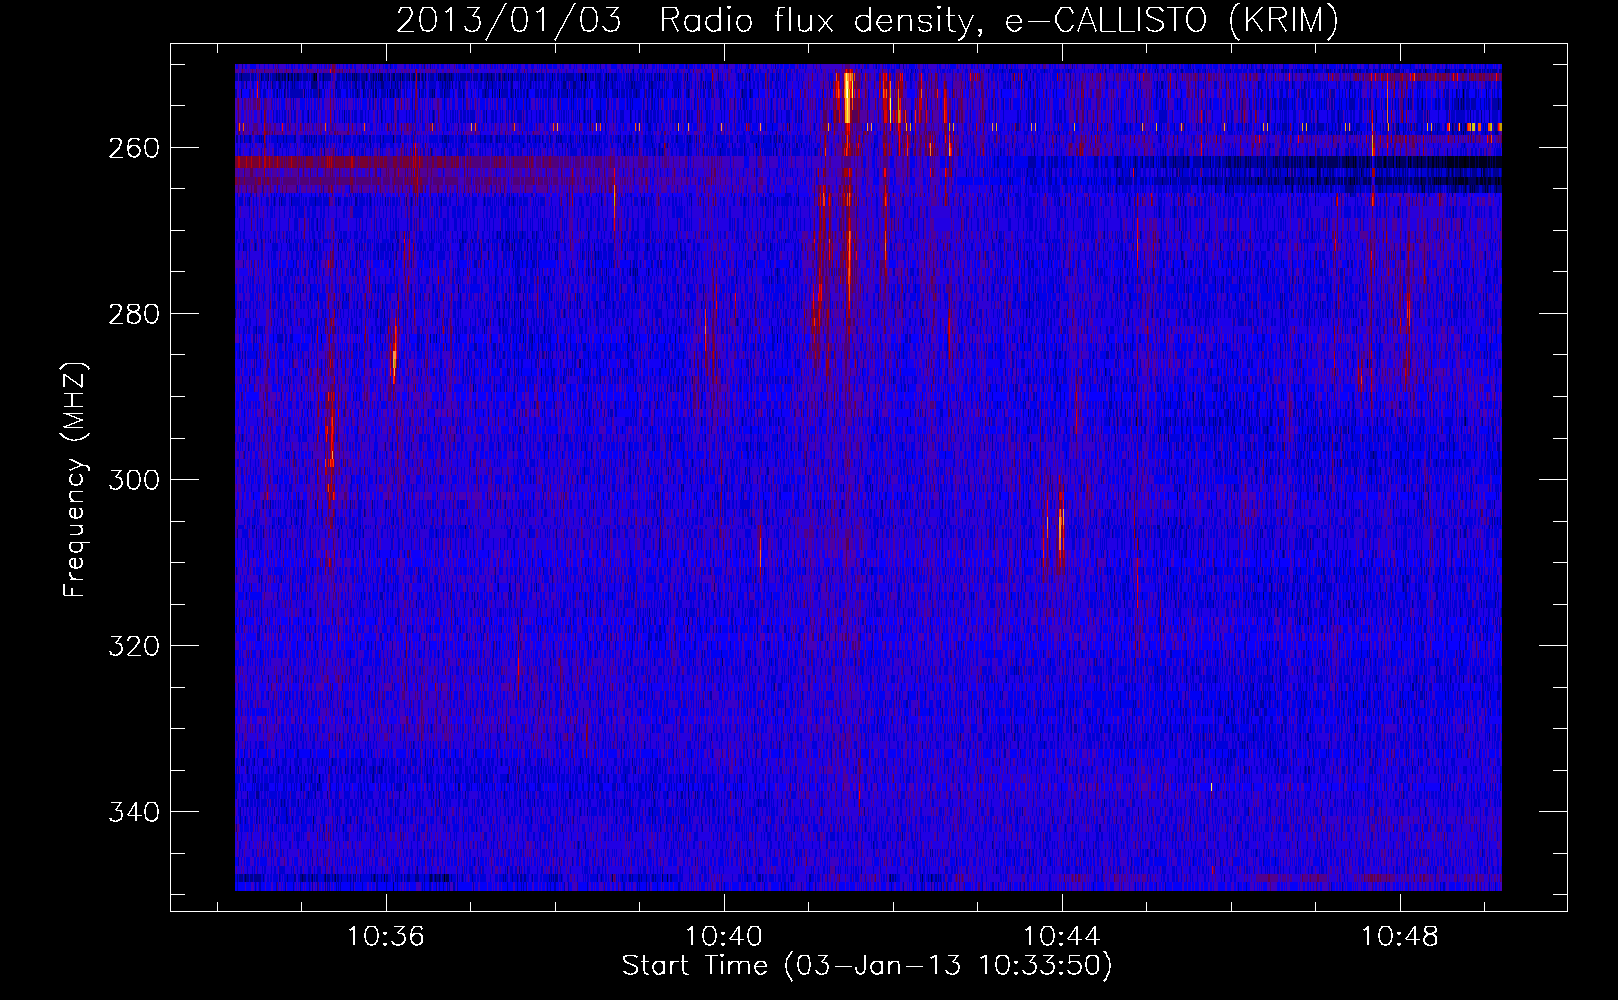The width and height of the screenshot is (1618, 1000).
Task: Click the 10:36 time tick label
Action: (x=386, y=936)
